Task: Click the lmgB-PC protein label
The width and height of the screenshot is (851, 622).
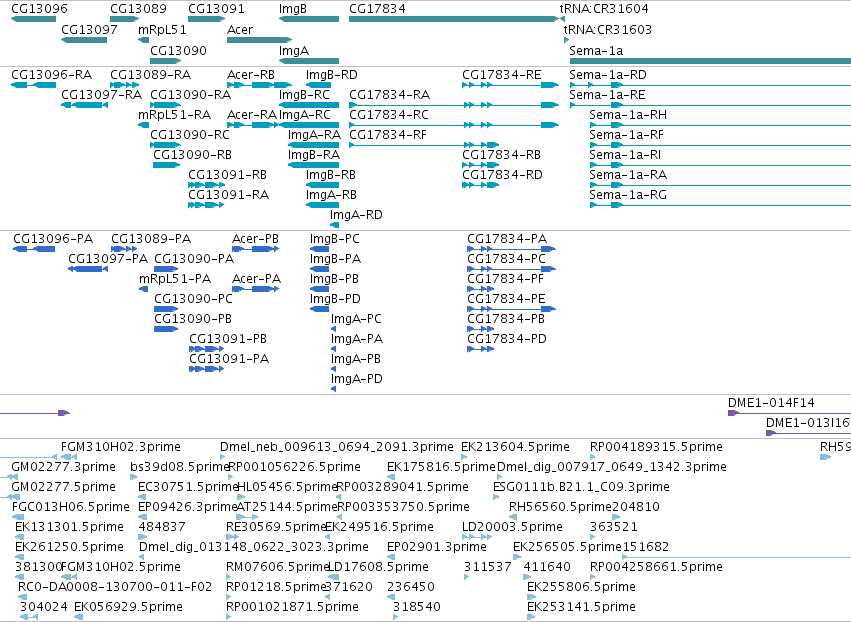Action: coord(335,238)
